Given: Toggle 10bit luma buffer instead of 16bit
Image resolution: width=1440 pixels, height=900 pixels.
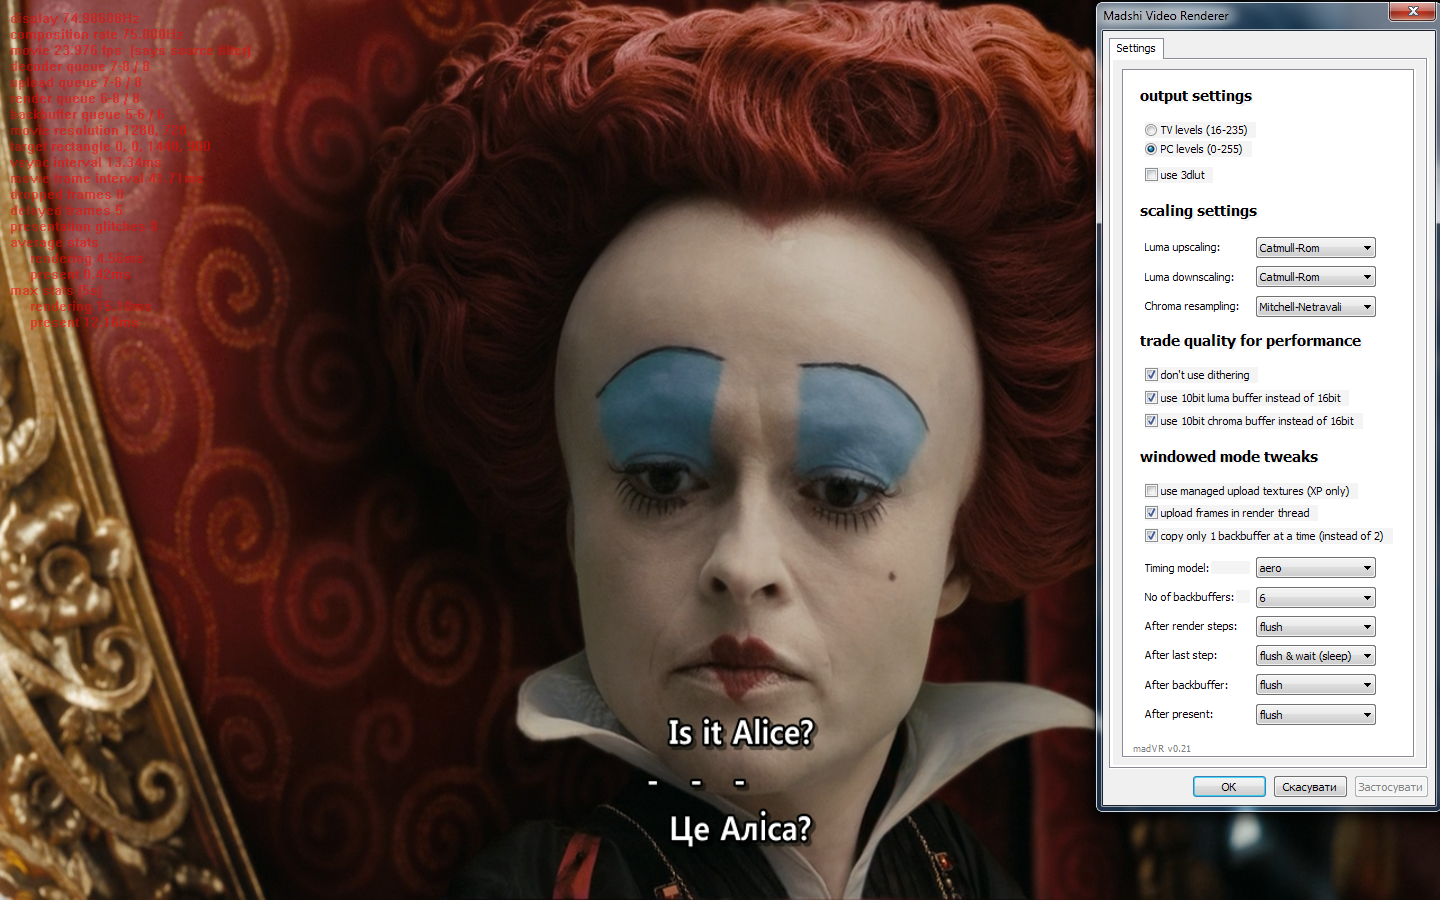Looking at the screenshot, I should click(1151, 398).
